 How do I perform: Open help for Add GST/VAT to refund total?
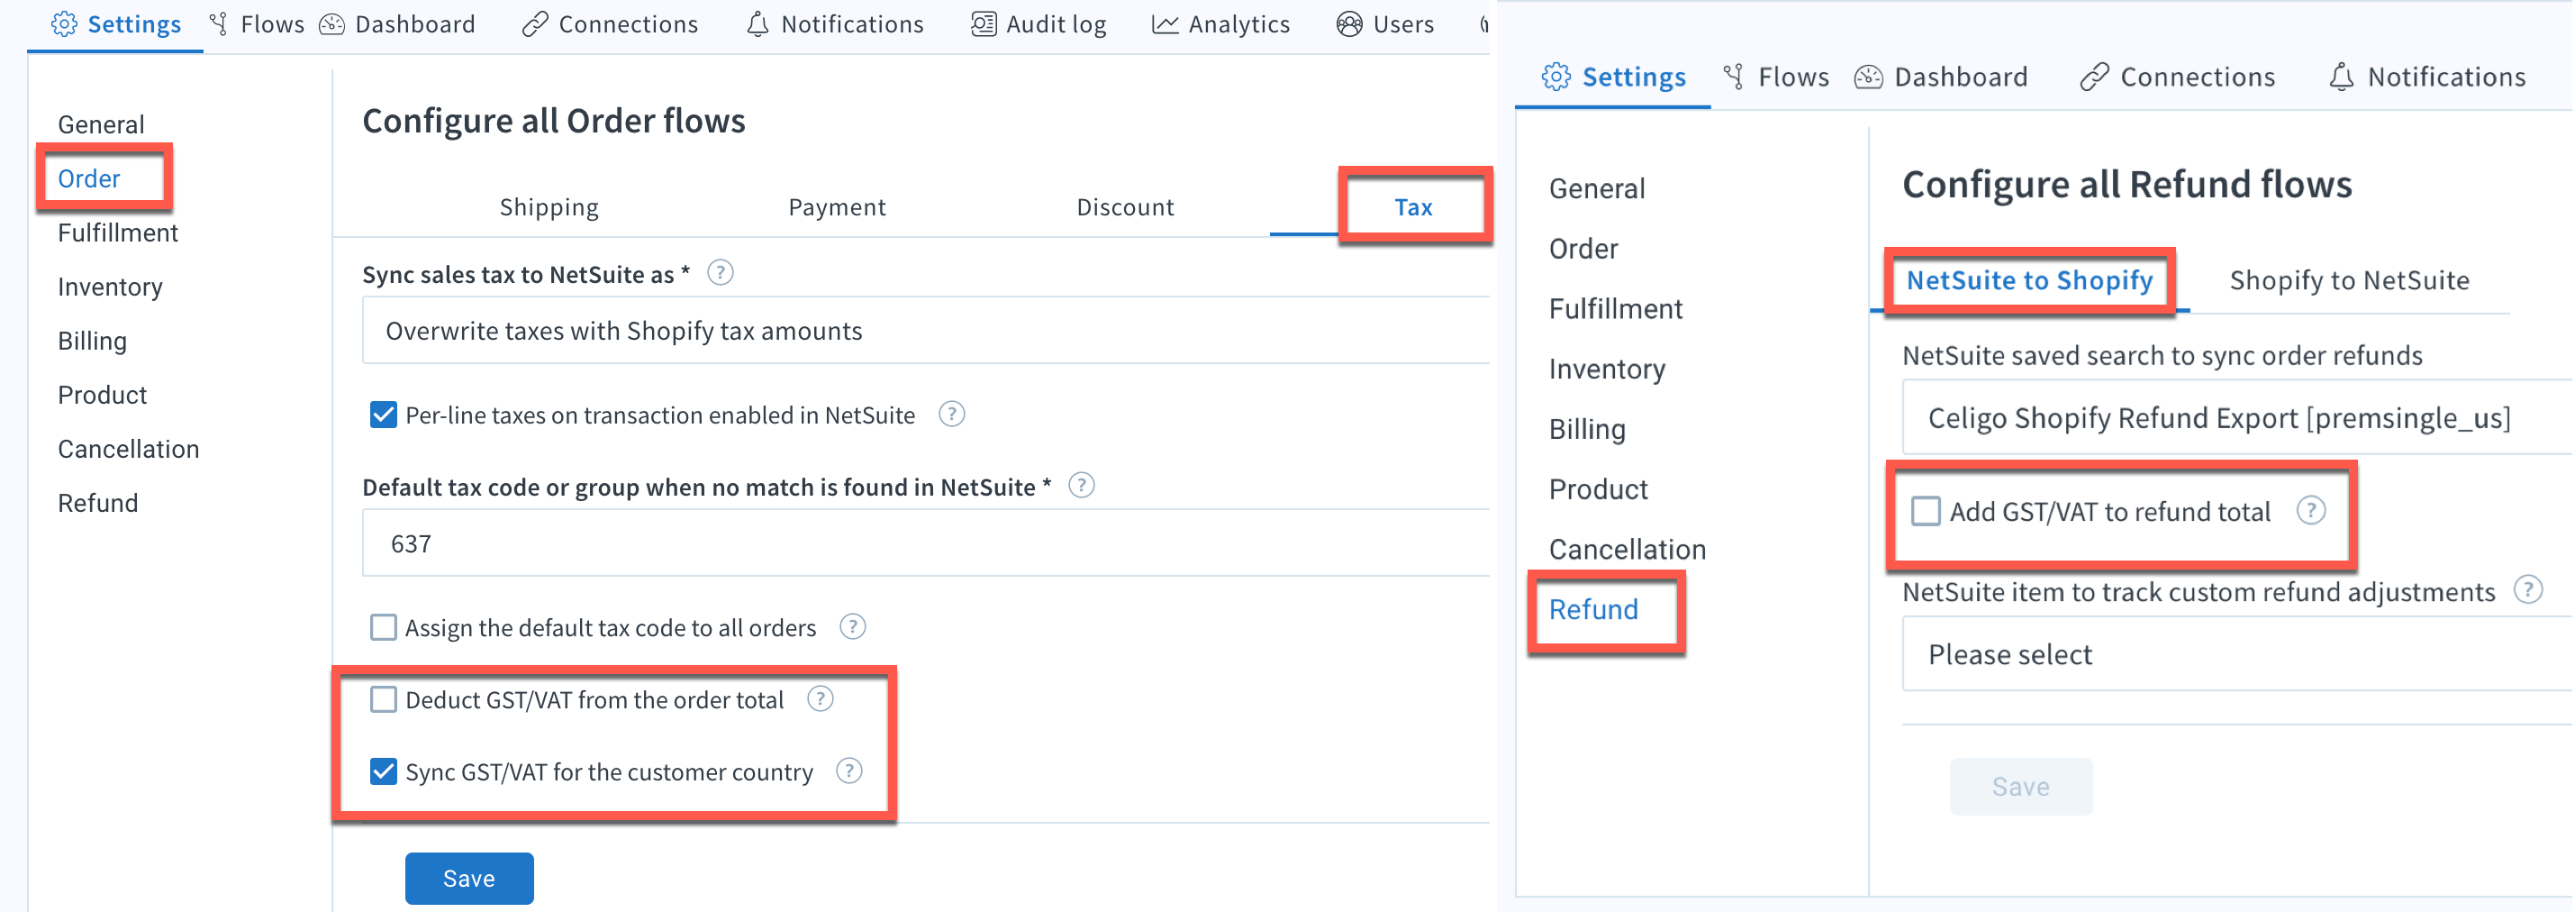click(x=2311, y=511)
